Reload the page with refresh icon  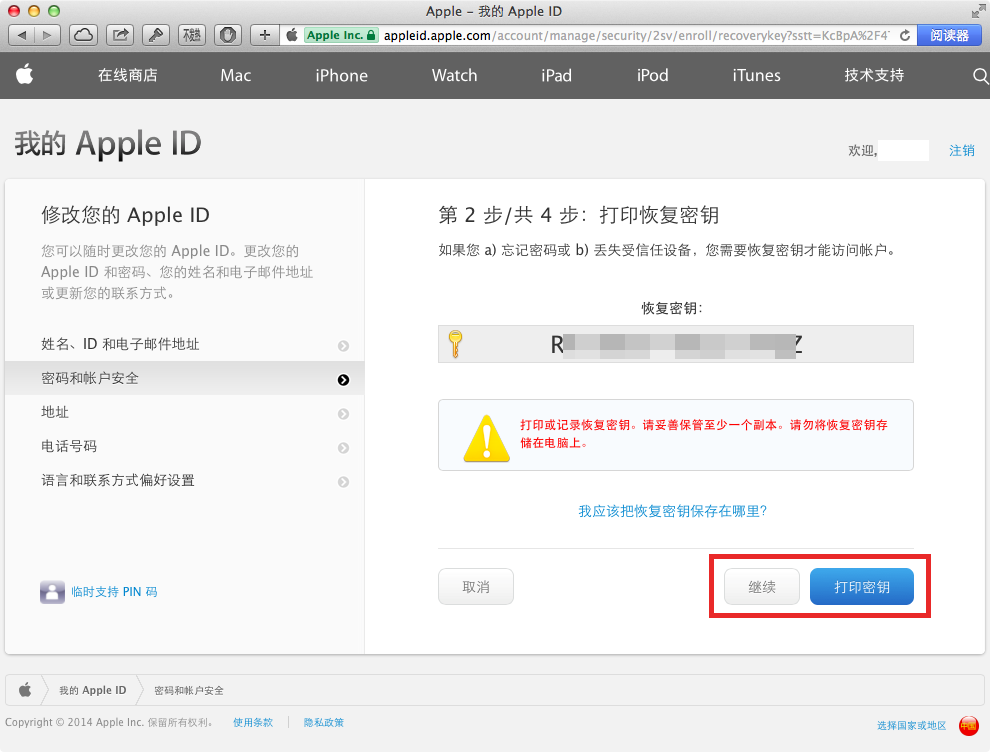[905, 35]
